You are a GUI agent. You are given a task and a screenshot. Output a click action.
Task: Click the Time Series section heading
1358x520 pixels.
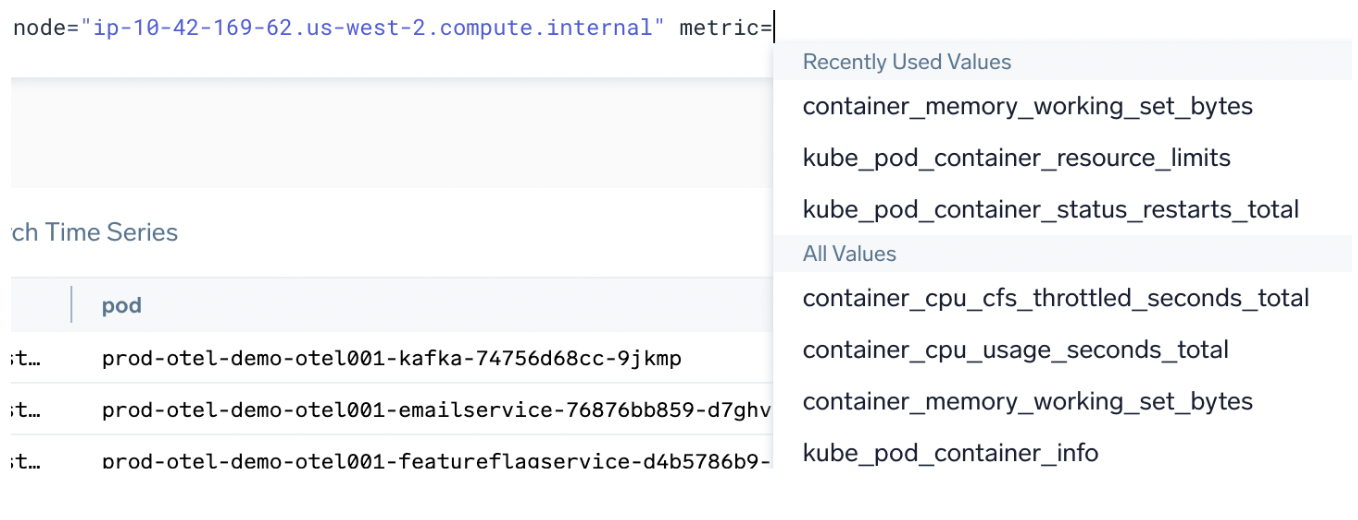click(94, 233)
